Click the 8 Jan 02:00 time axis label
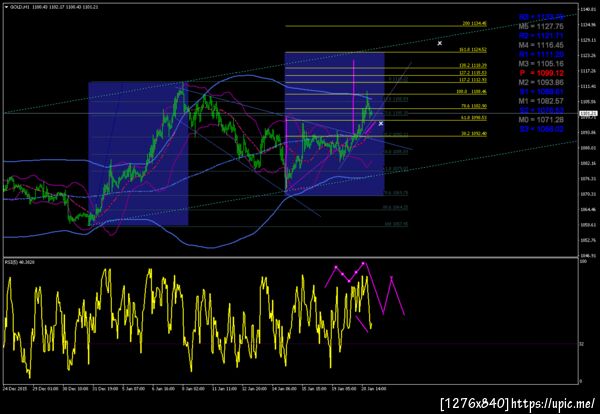Viewport: 600px width, 414px height. click(x=193, y=388)
